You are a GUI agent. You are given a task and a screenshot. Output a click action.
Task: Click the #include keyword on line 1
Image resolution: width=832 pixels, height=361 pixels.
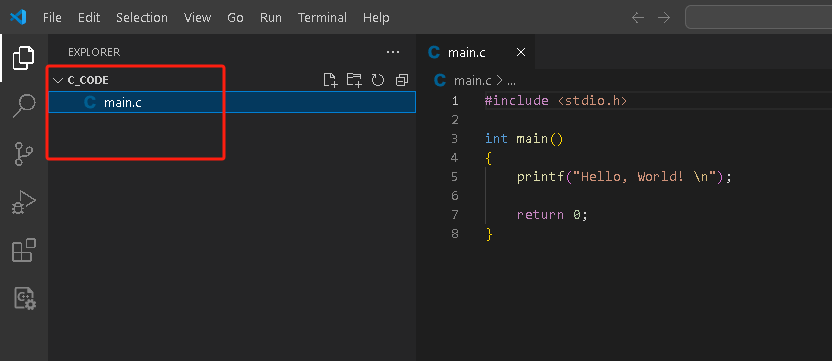click(x=517, y=100)
